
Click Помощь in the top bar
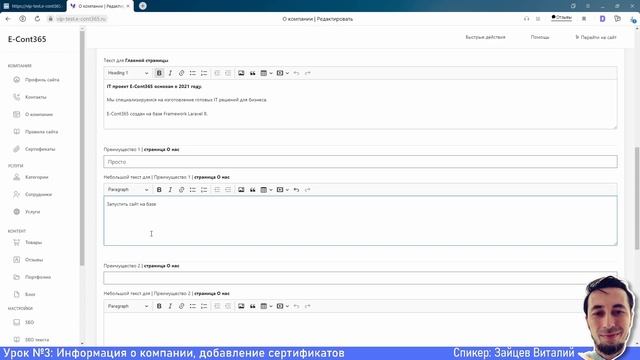pyautogui.click(x=540, y=37)
